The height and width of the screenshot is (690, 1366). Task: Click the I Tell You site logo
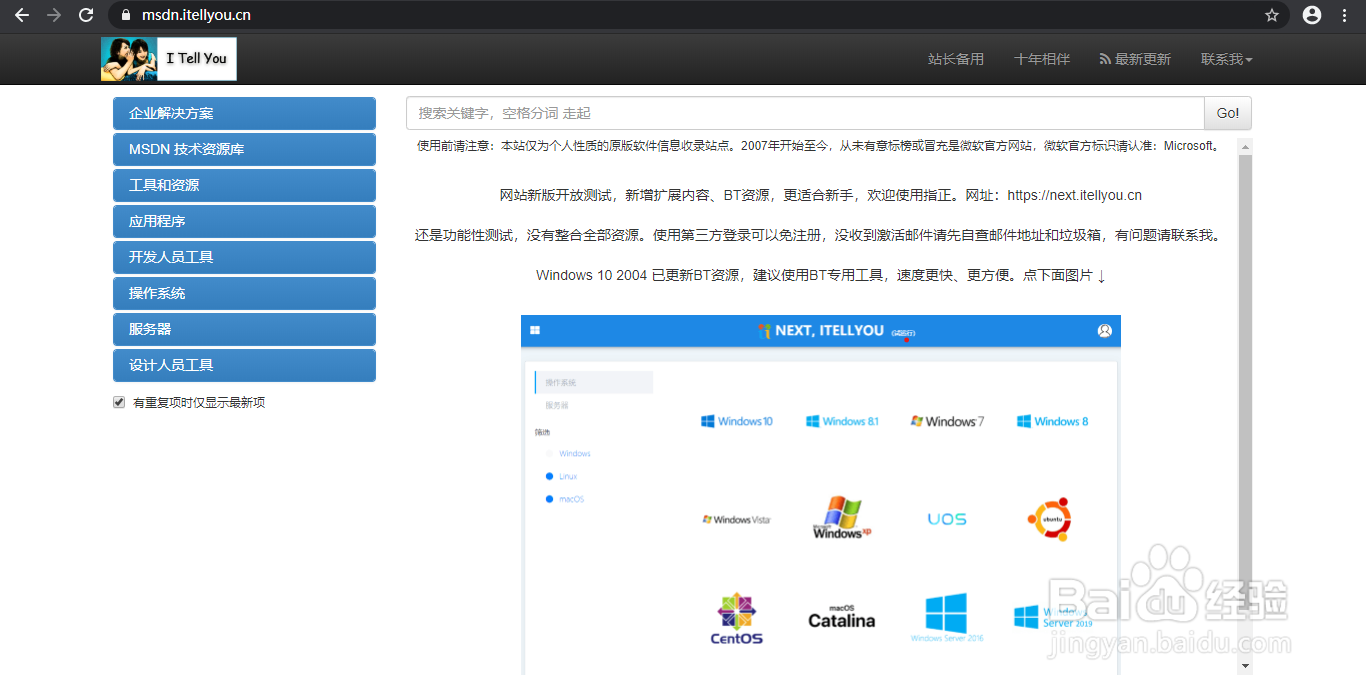(169, 59)
